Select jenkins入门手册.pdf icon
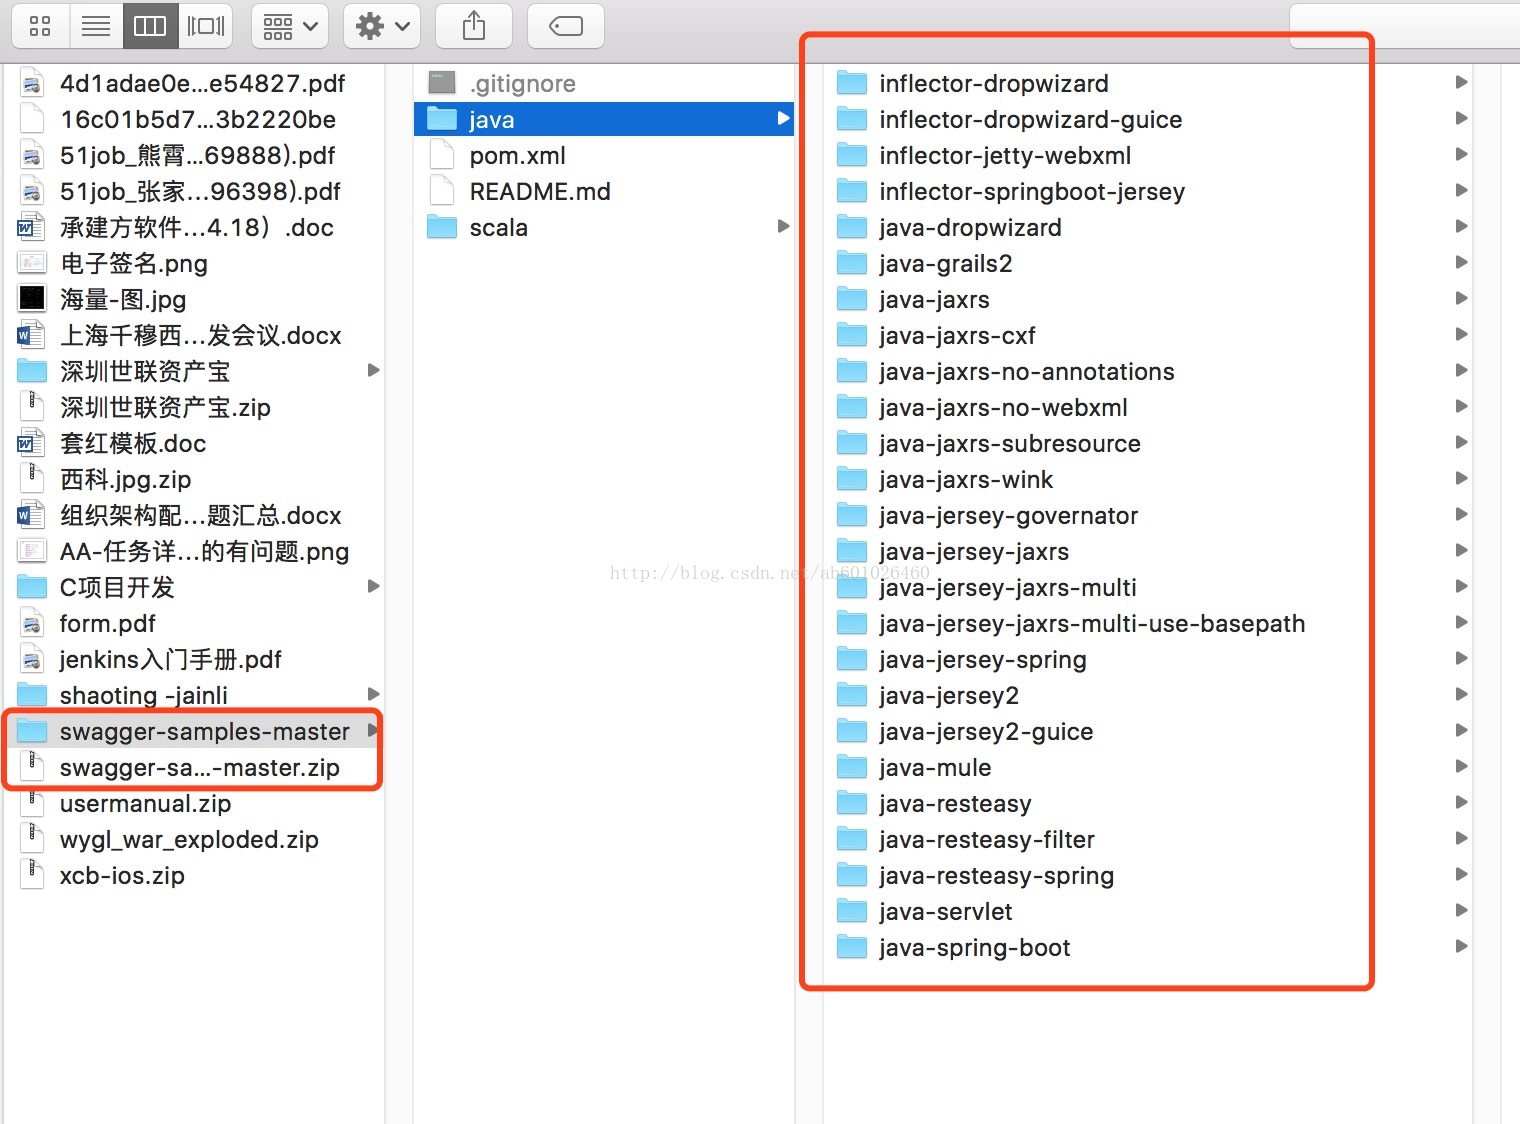 click(32, 659)
